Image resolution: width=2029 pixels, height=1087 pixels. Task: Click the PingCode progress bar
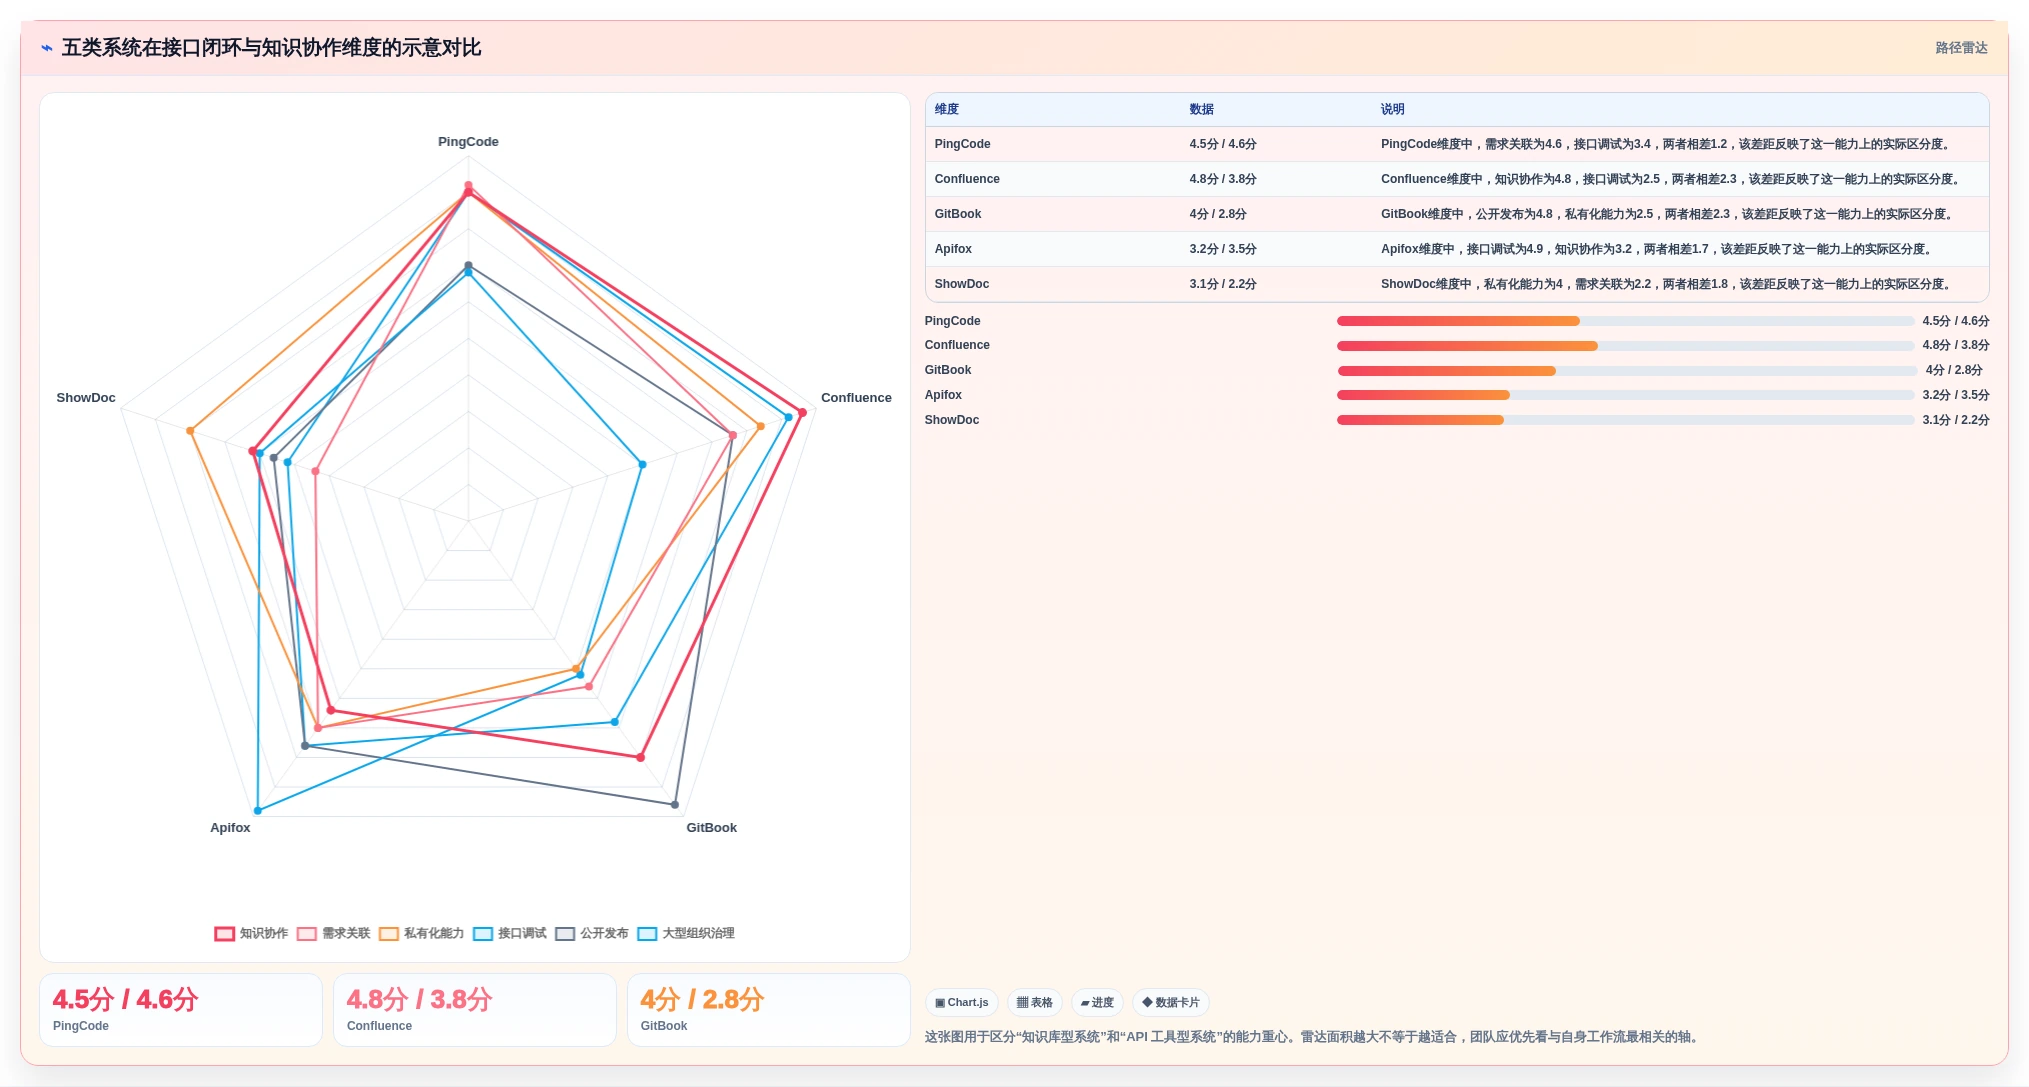tap(1625, 321)
